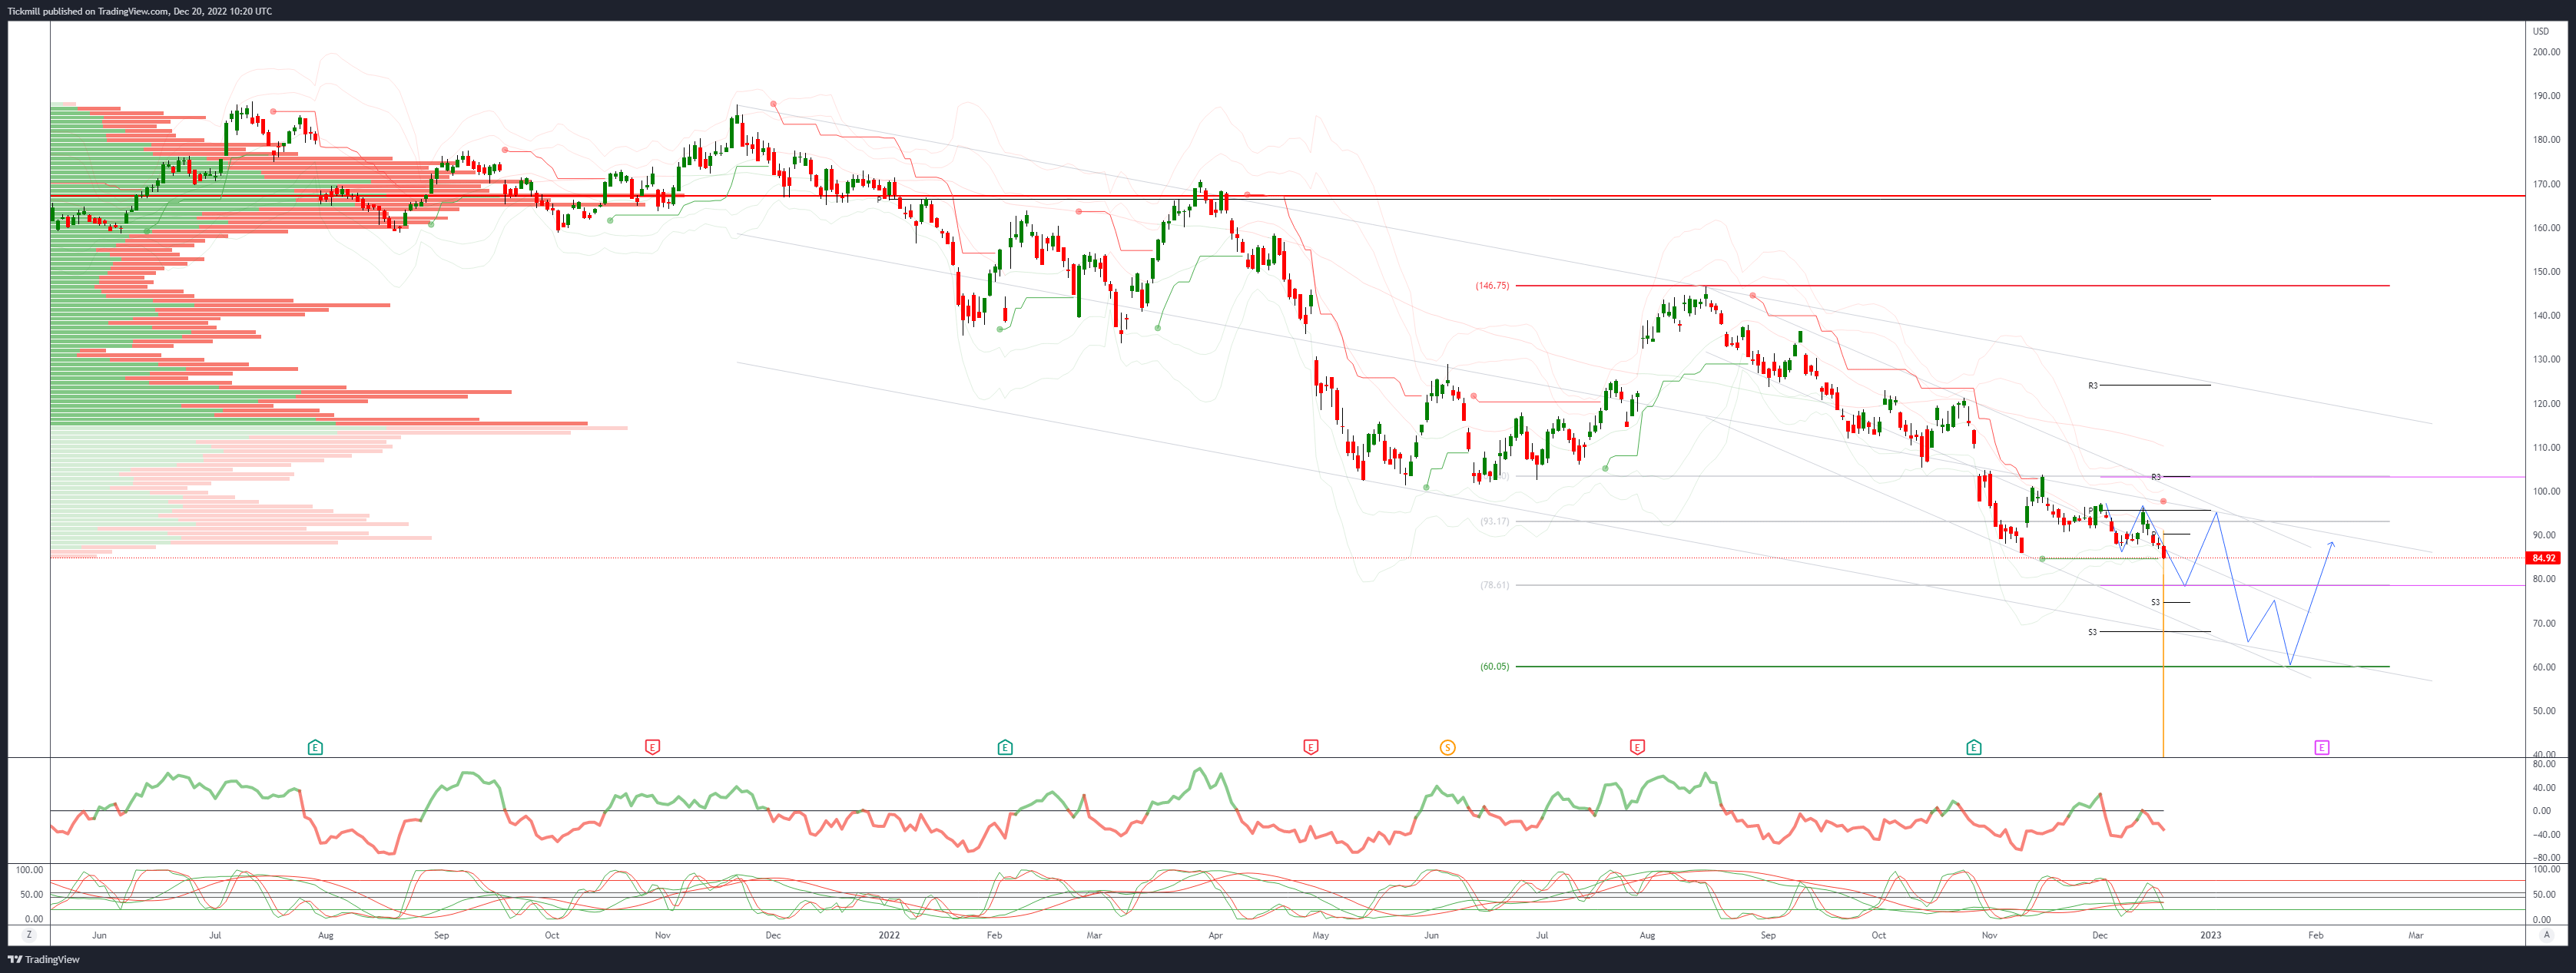Screen dimensions: 2576x973
Task: Click the upper R3 pivot label near 124
Action: [2092, 385]
